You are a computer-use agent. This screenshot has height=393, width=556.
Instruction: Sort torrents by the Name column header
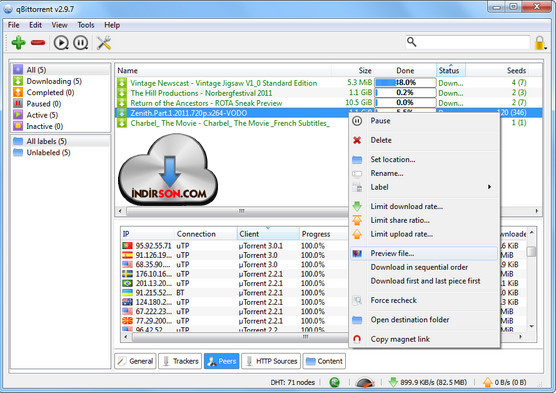click(223, 71)
